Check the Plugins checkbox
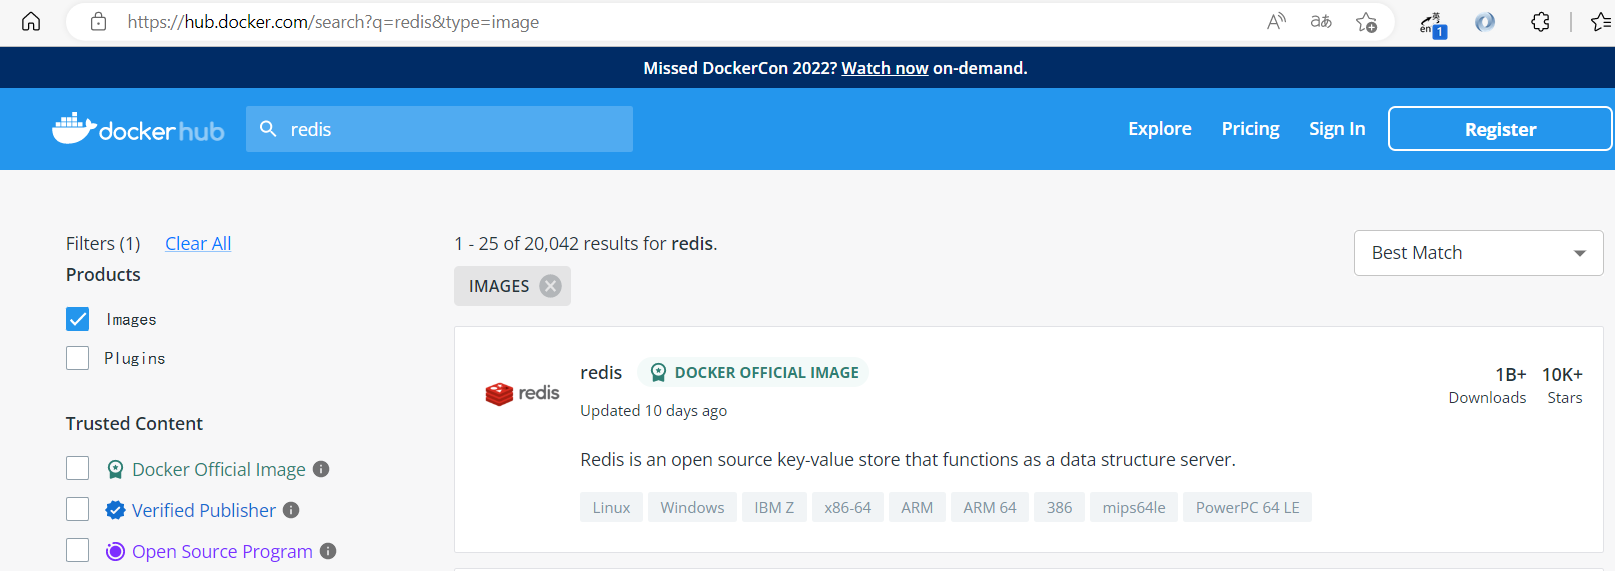Viewport: 1615px width, 571px height. click(x=78, y=358)
